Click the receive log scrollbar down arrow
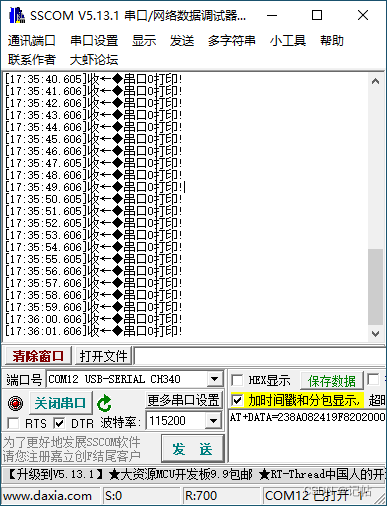Viewport: 387px width, 506px height. [x=375, y=333]
